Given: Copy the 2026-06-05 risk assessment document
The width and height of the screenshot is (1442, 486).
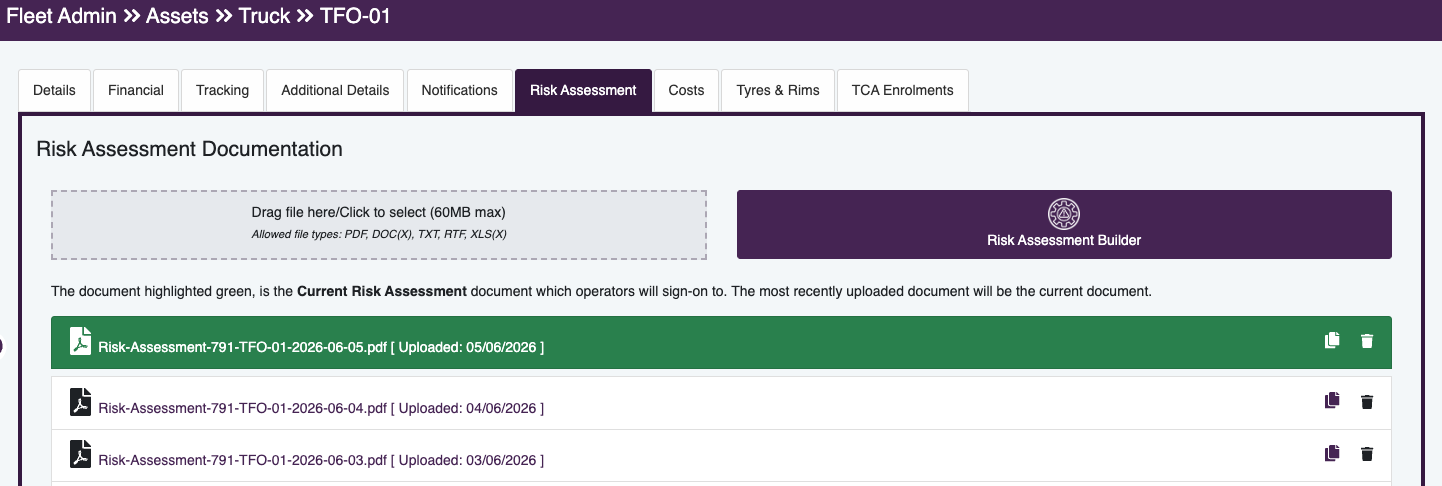Looking at the screenshot, I should 1331,341.
